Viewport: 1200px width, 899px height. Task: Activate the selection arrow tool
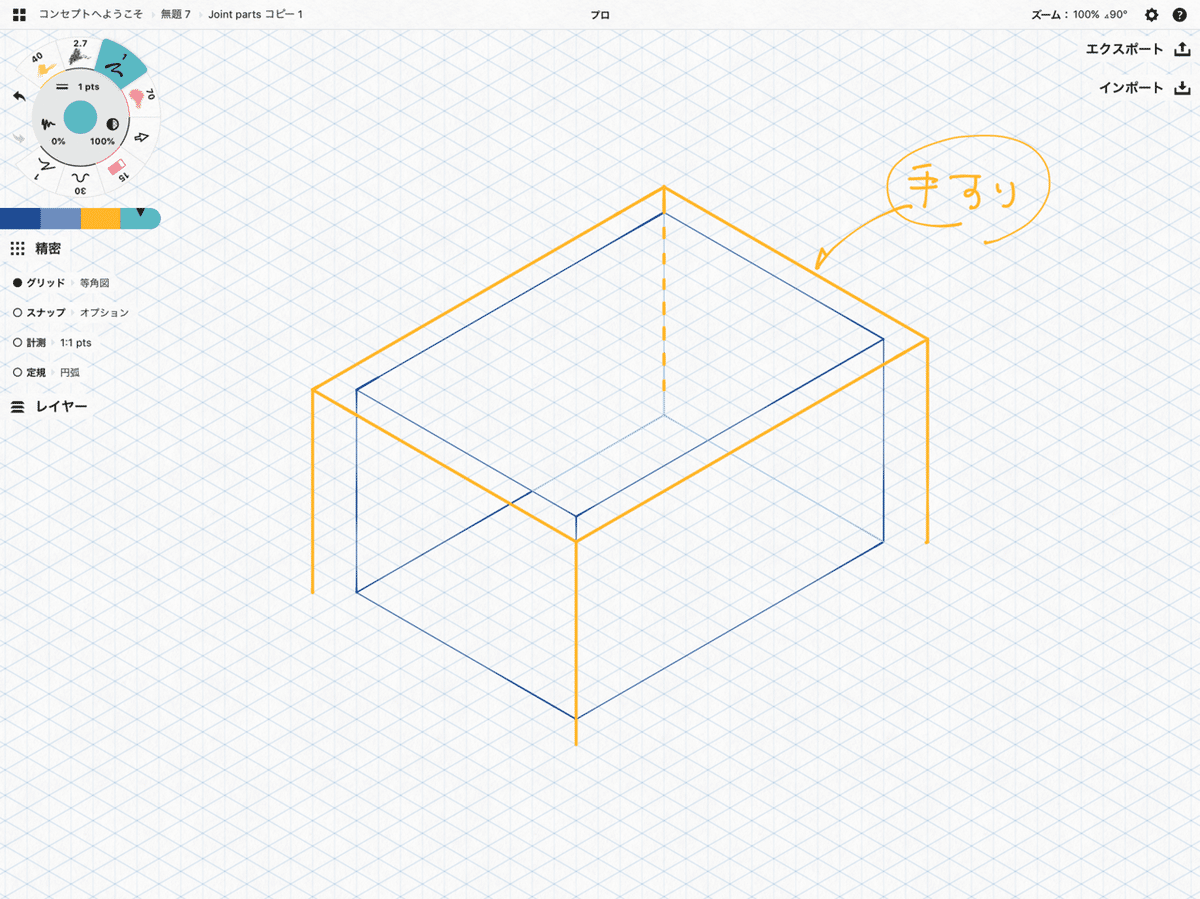tap(142, 135)
